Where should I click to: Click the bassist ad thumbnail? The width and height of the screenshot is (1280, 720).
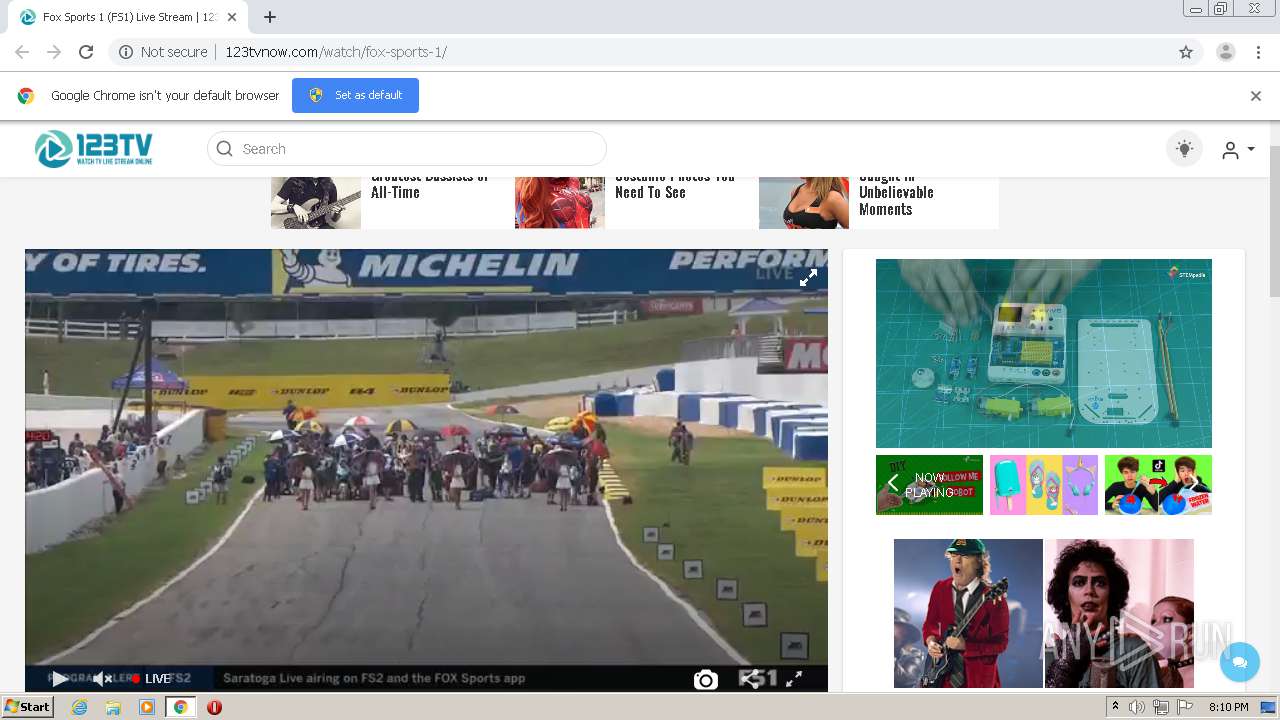pyautogui.click(x=316, y=203)
